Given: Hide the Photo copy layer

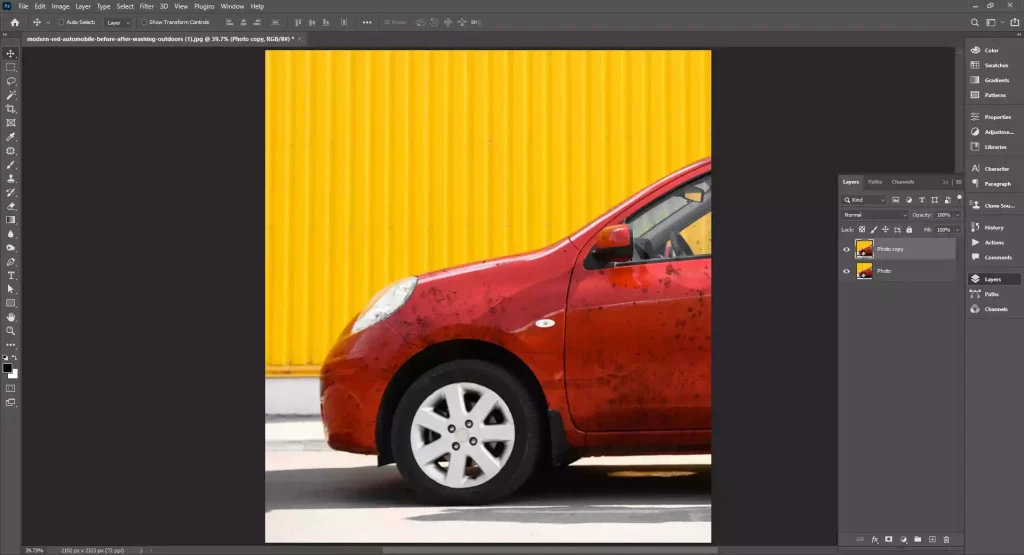Looking at the screenshot, I should click(846, 249).
